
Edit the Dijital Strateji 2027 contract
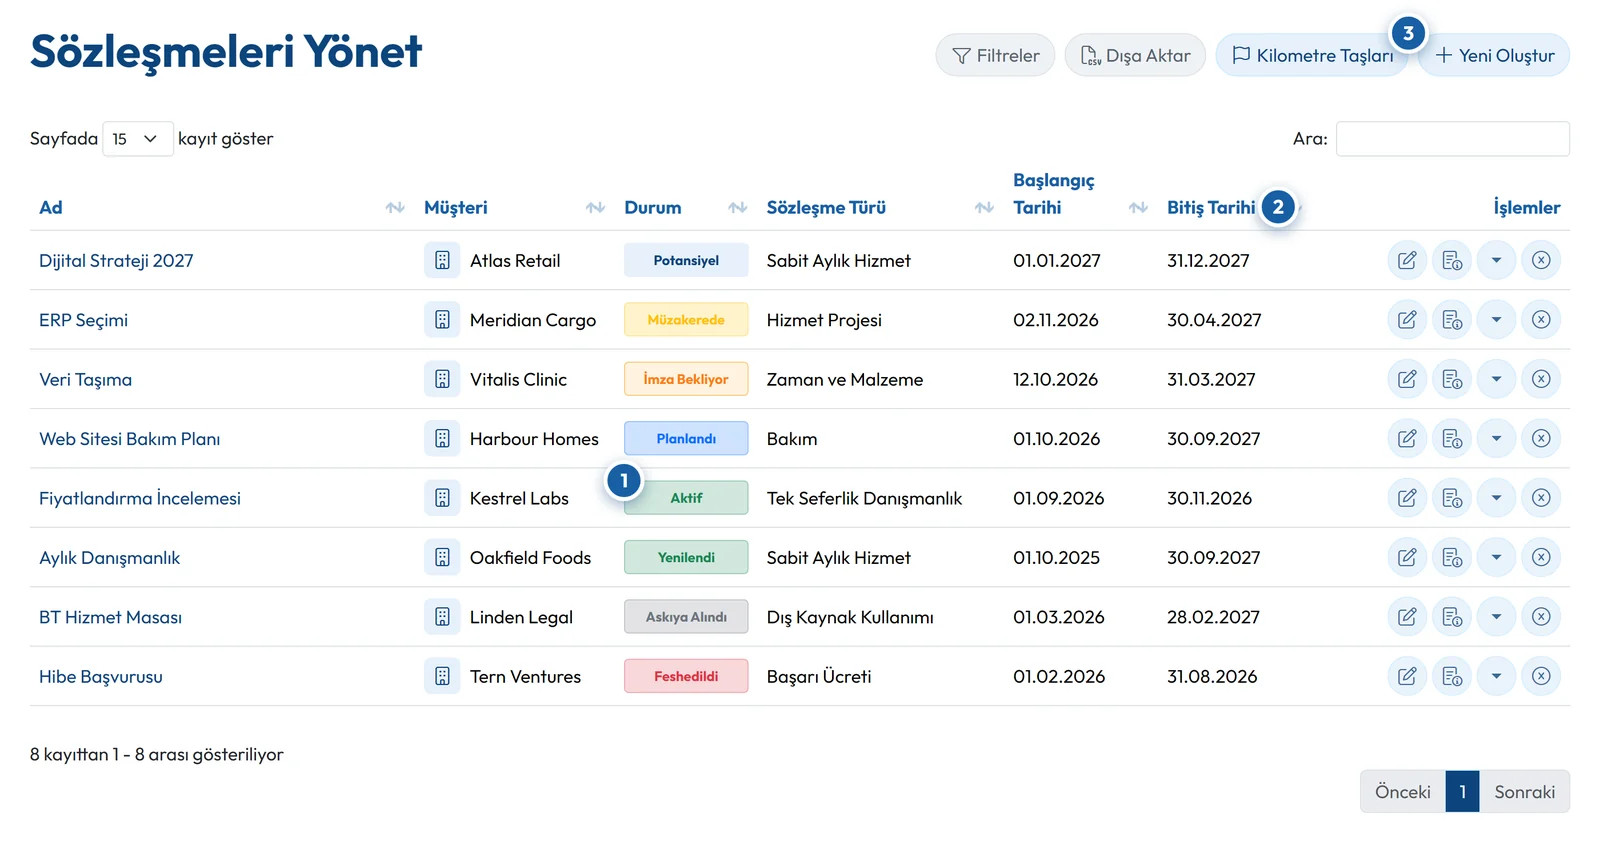click(x=1407, y=260)
